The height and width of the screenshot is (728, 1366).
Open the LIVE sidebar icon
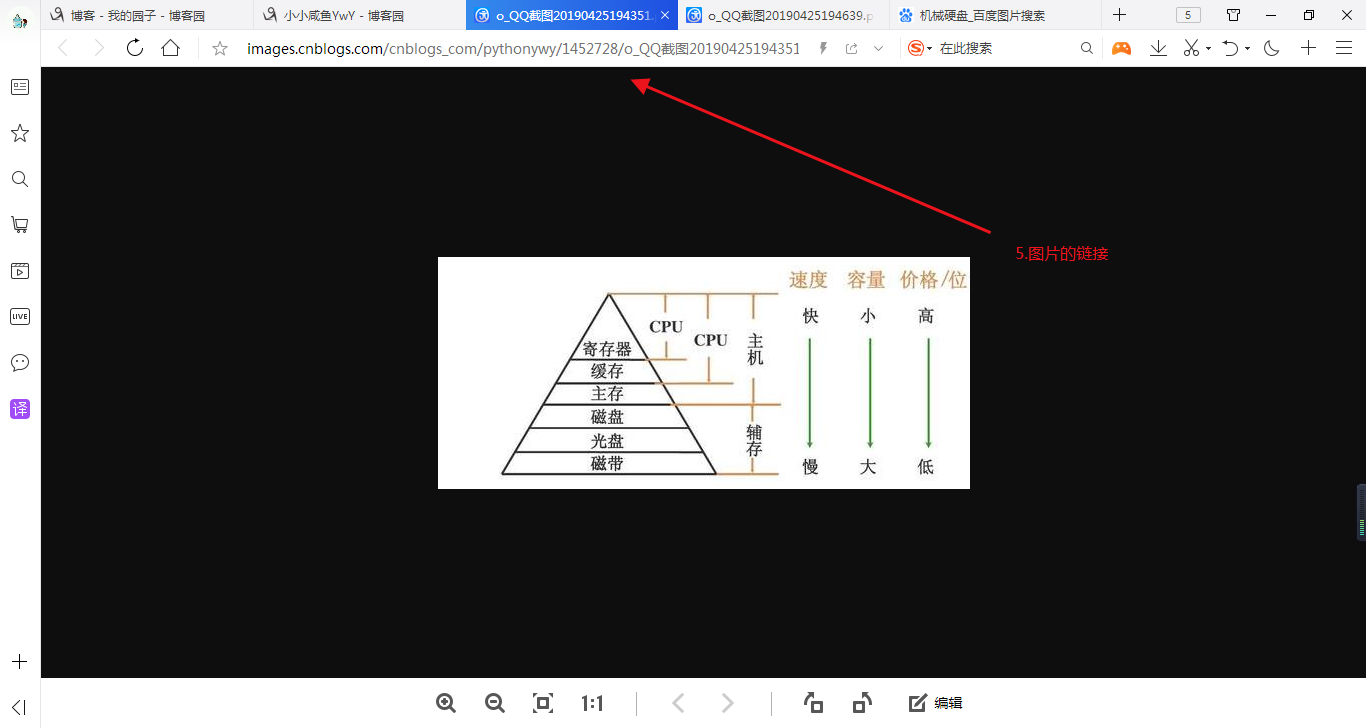pos(19,317)
